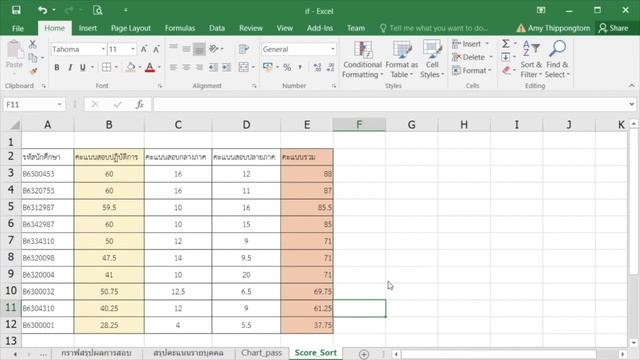Center text horizontally in the cell
This screenshot has height=360, width=640.
click(x=186, y=67)
